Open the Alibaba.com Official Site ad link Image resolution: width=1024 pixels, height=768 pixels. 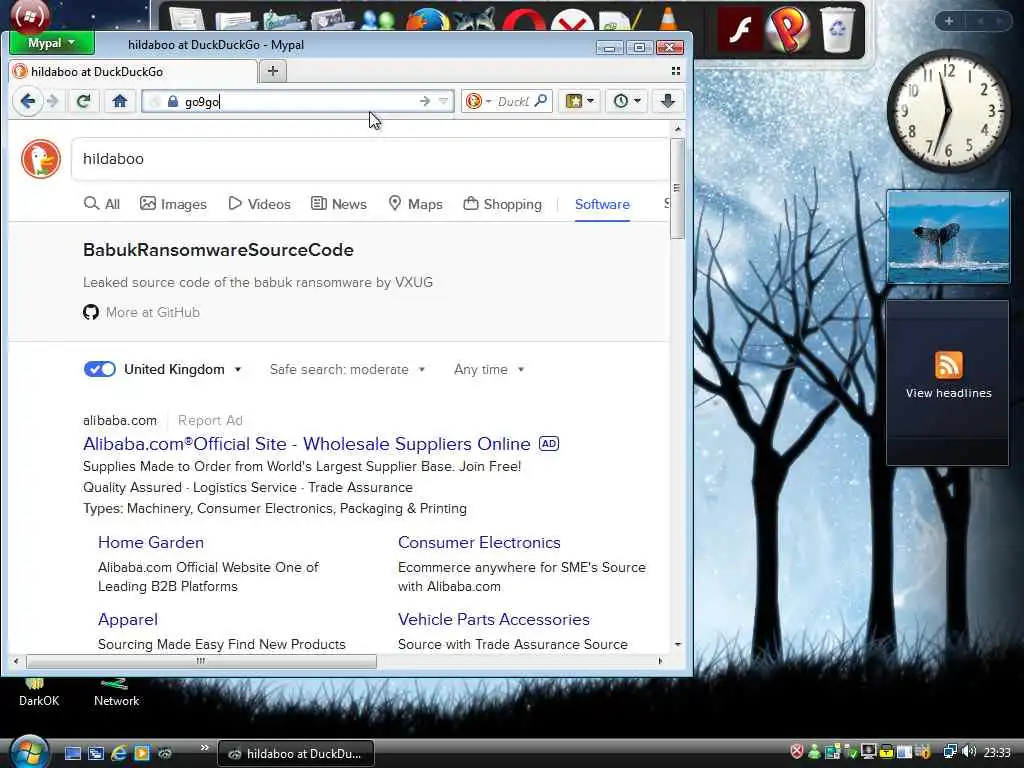(x=306, y=443)
